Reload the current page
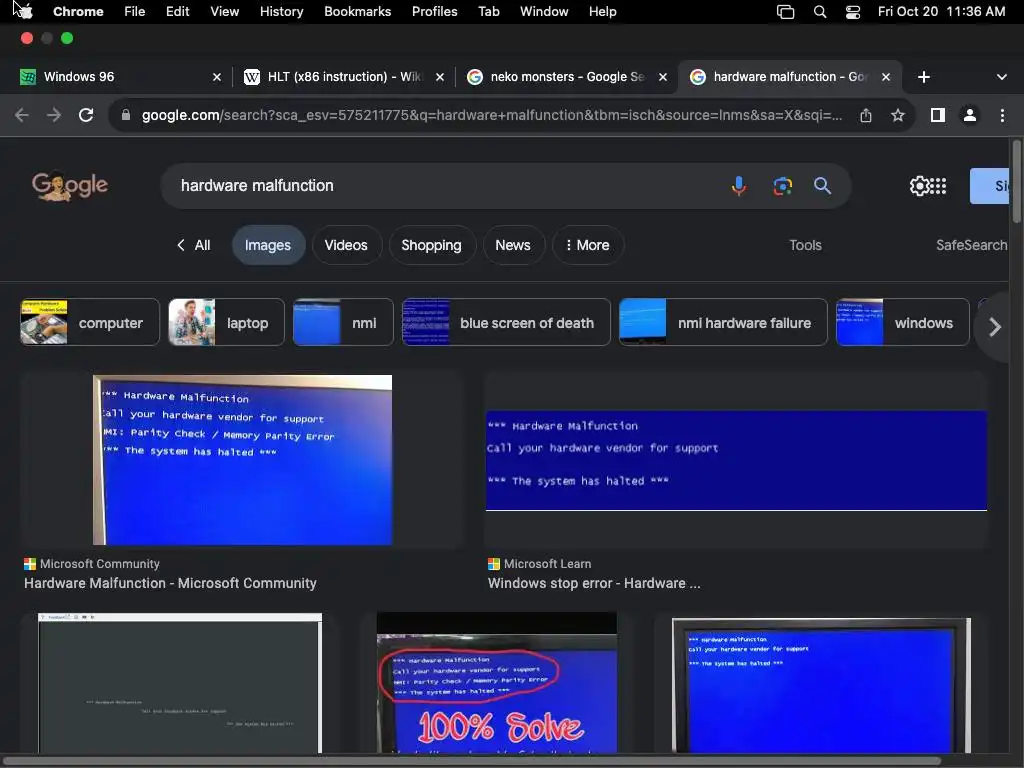The width and height of the screenshot is (1024, 768). tap(86, 116)
